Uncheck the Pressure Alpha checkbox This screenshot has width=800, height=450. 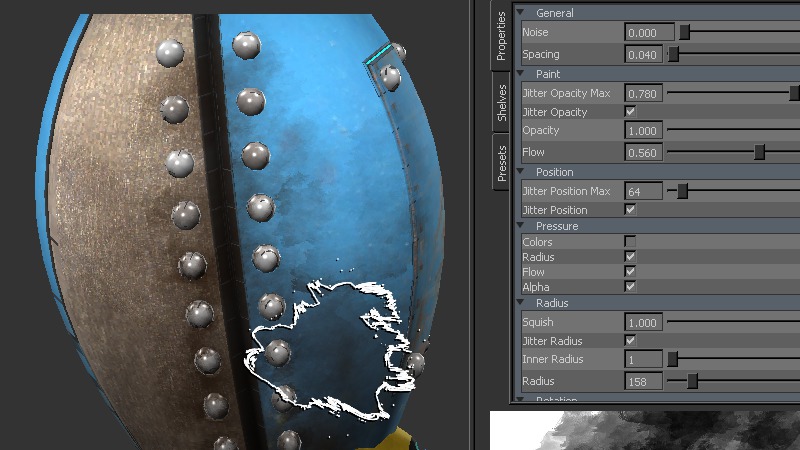click(631, 286)
